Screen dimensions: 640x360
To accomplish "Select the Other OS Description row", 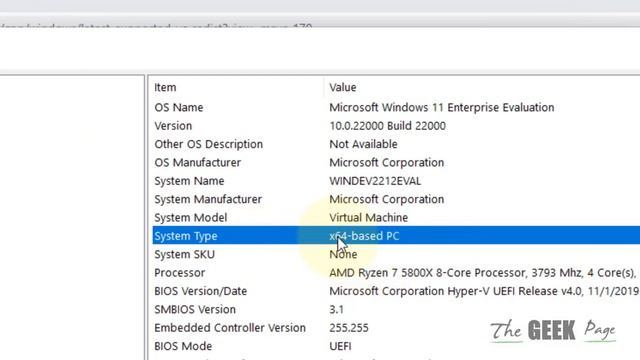I will tap(209, 144).
